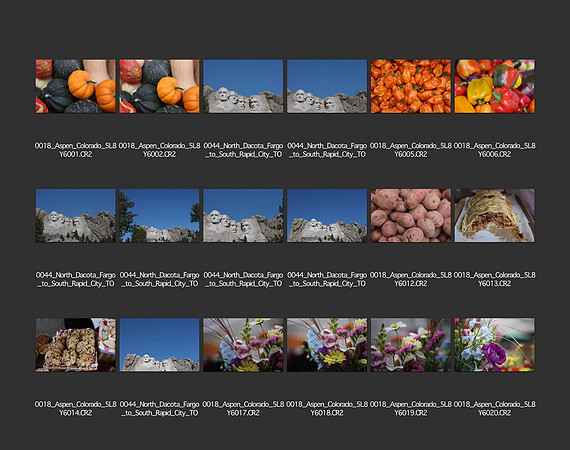The width and height of the screenshot is (570, 450).
Task: Click filename ending Y6013.CR2
Action: click(x=494, y=279)
